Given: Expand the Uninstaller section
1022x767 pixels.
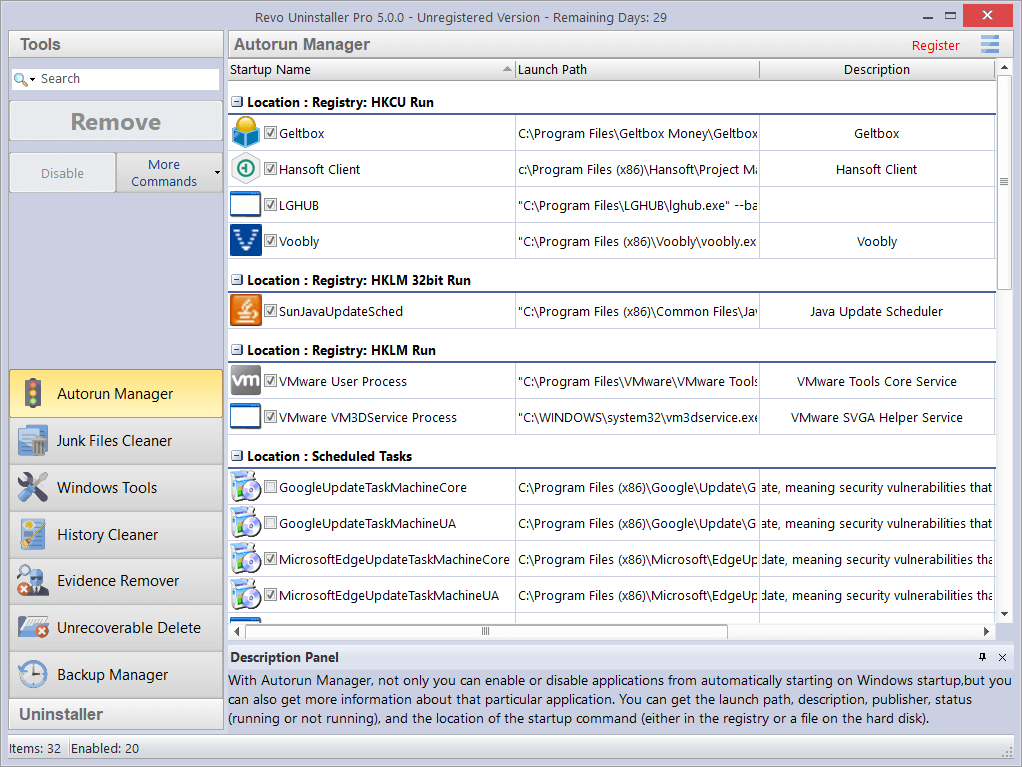Looking at the screenshot, I should 116,714.
